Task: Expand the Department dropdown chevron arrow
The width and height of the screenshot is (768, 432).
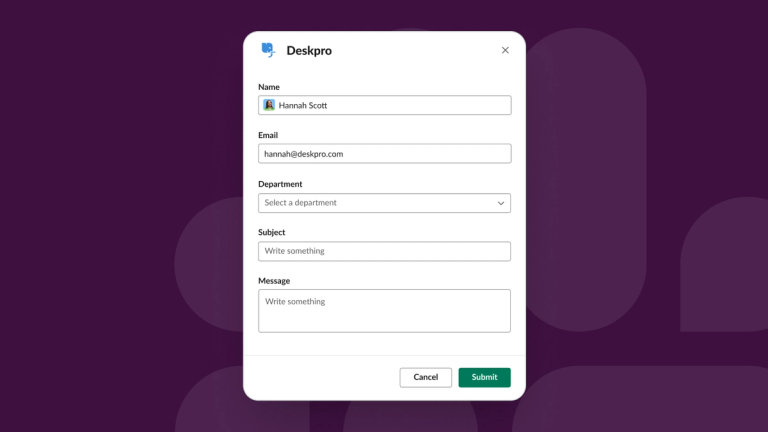Action: (x=501, y=203)
